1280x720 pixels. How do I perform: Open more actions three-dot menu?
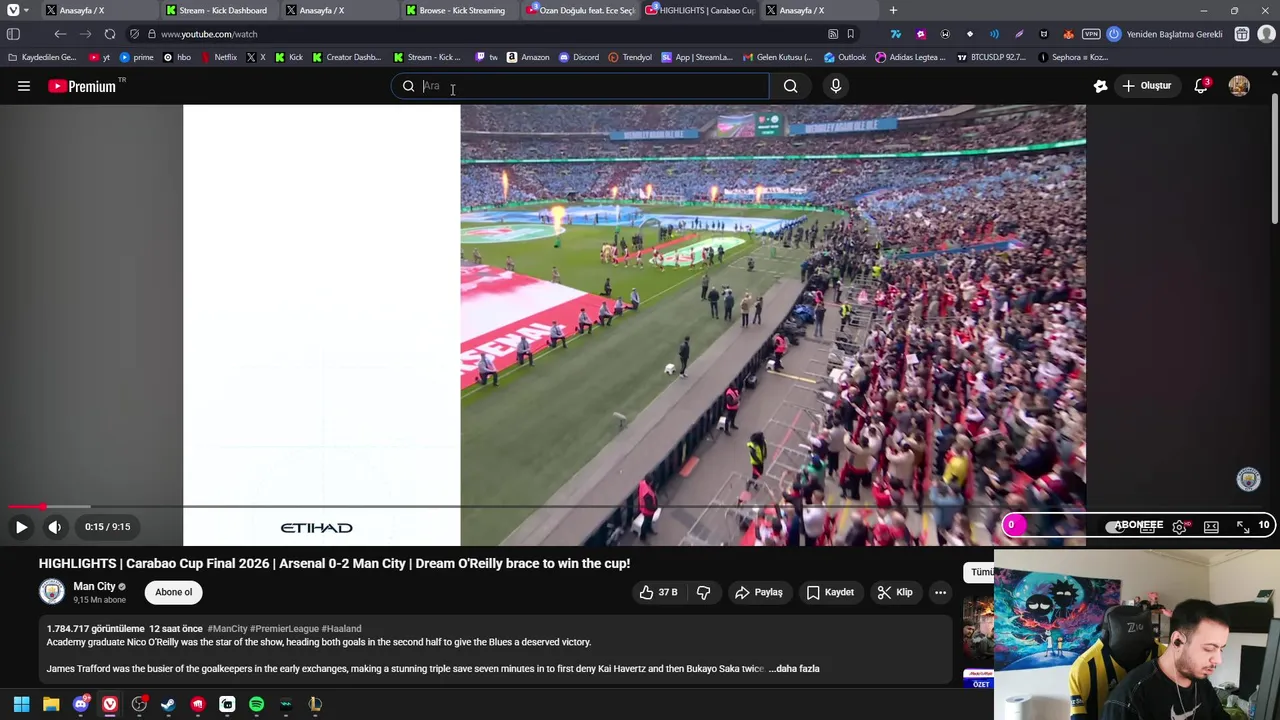(940, 592)
